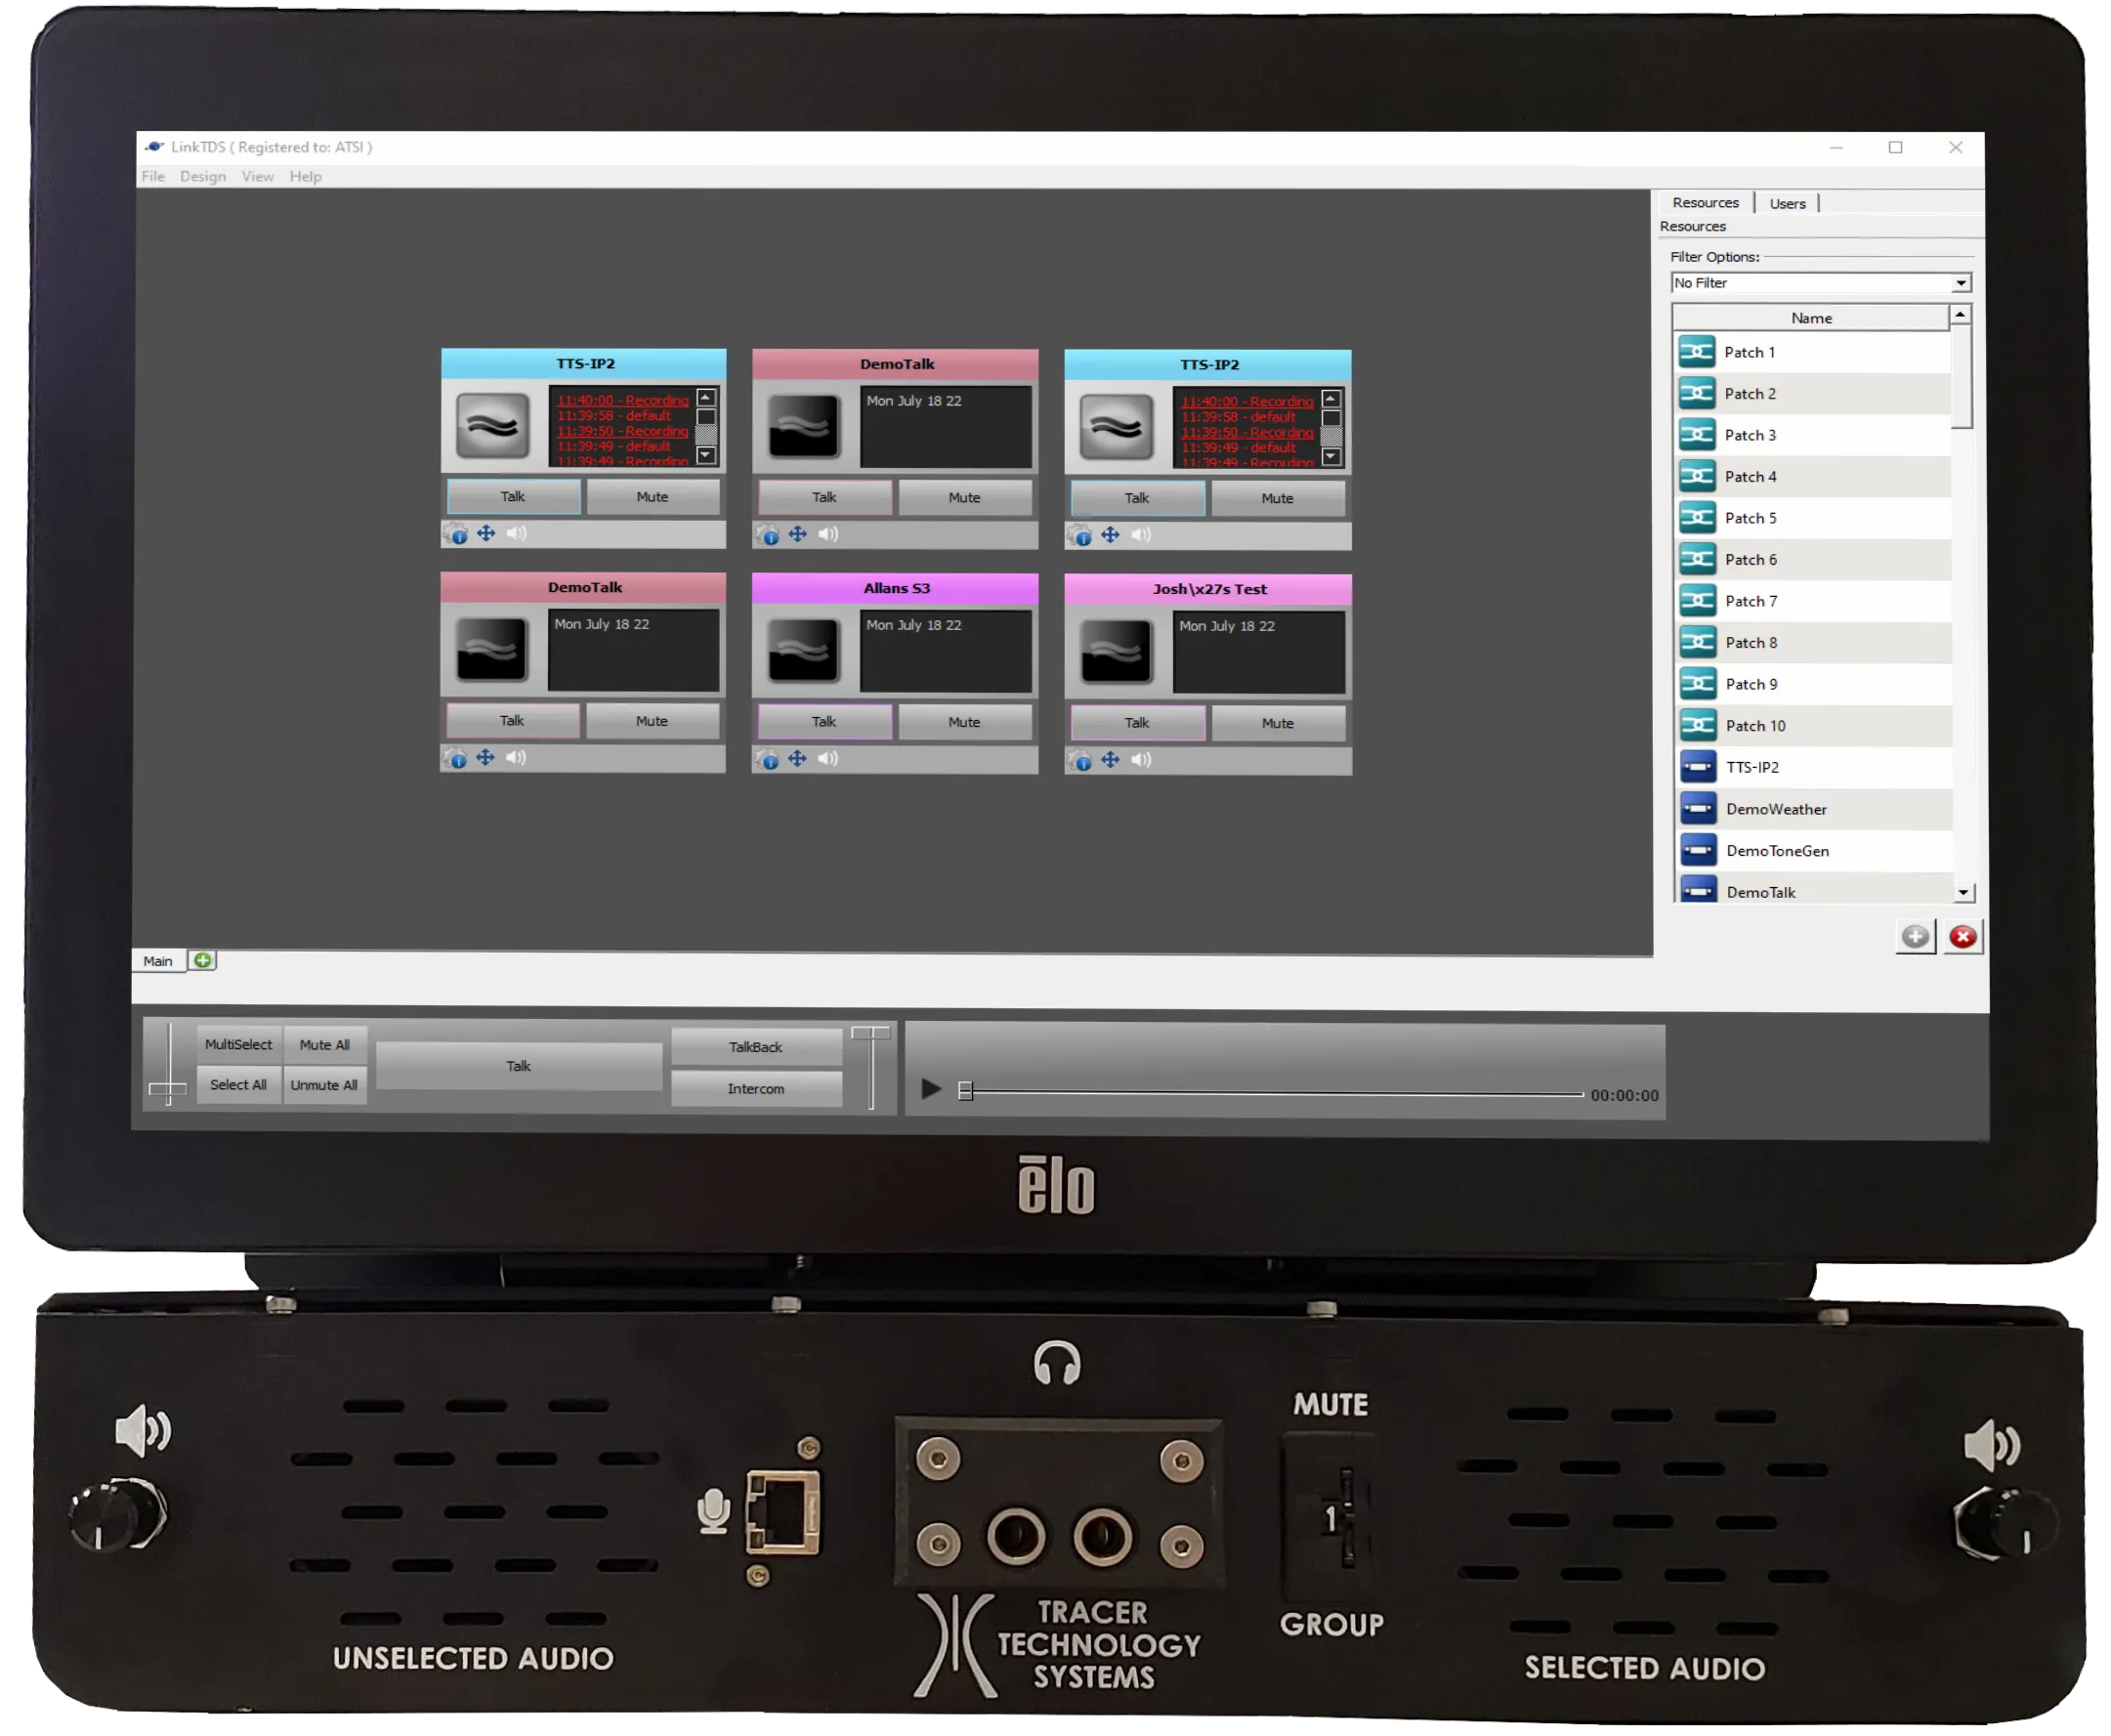Click the DemoWeather resource icon
Image resolution: width=2111 pixels, height=1736 pixels.
(x=1697, y=808)
